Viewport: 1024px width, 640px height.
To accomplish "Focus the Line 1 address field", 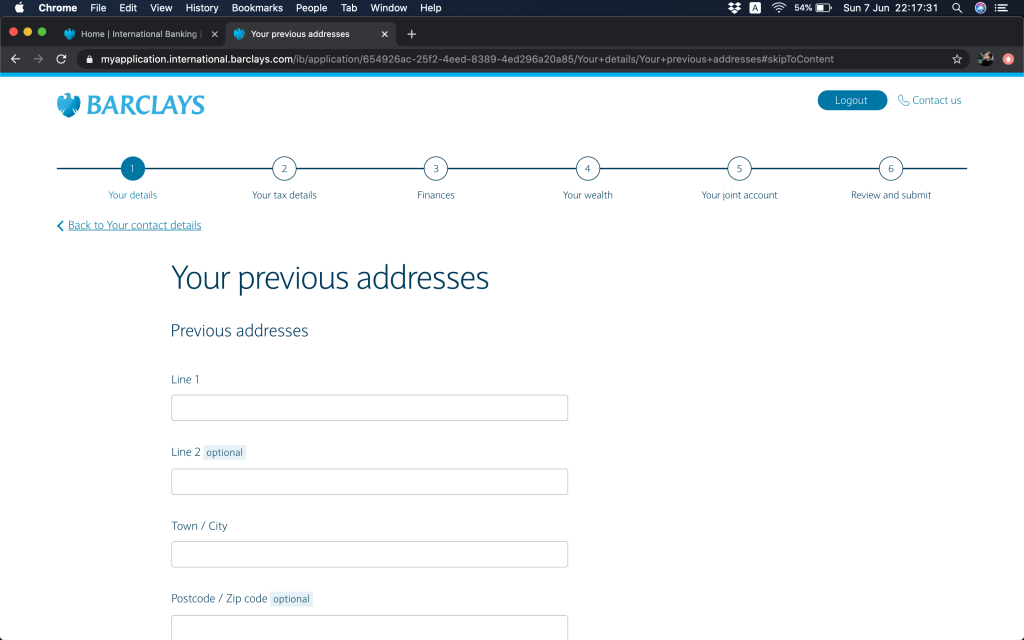I will coord(369,408).
